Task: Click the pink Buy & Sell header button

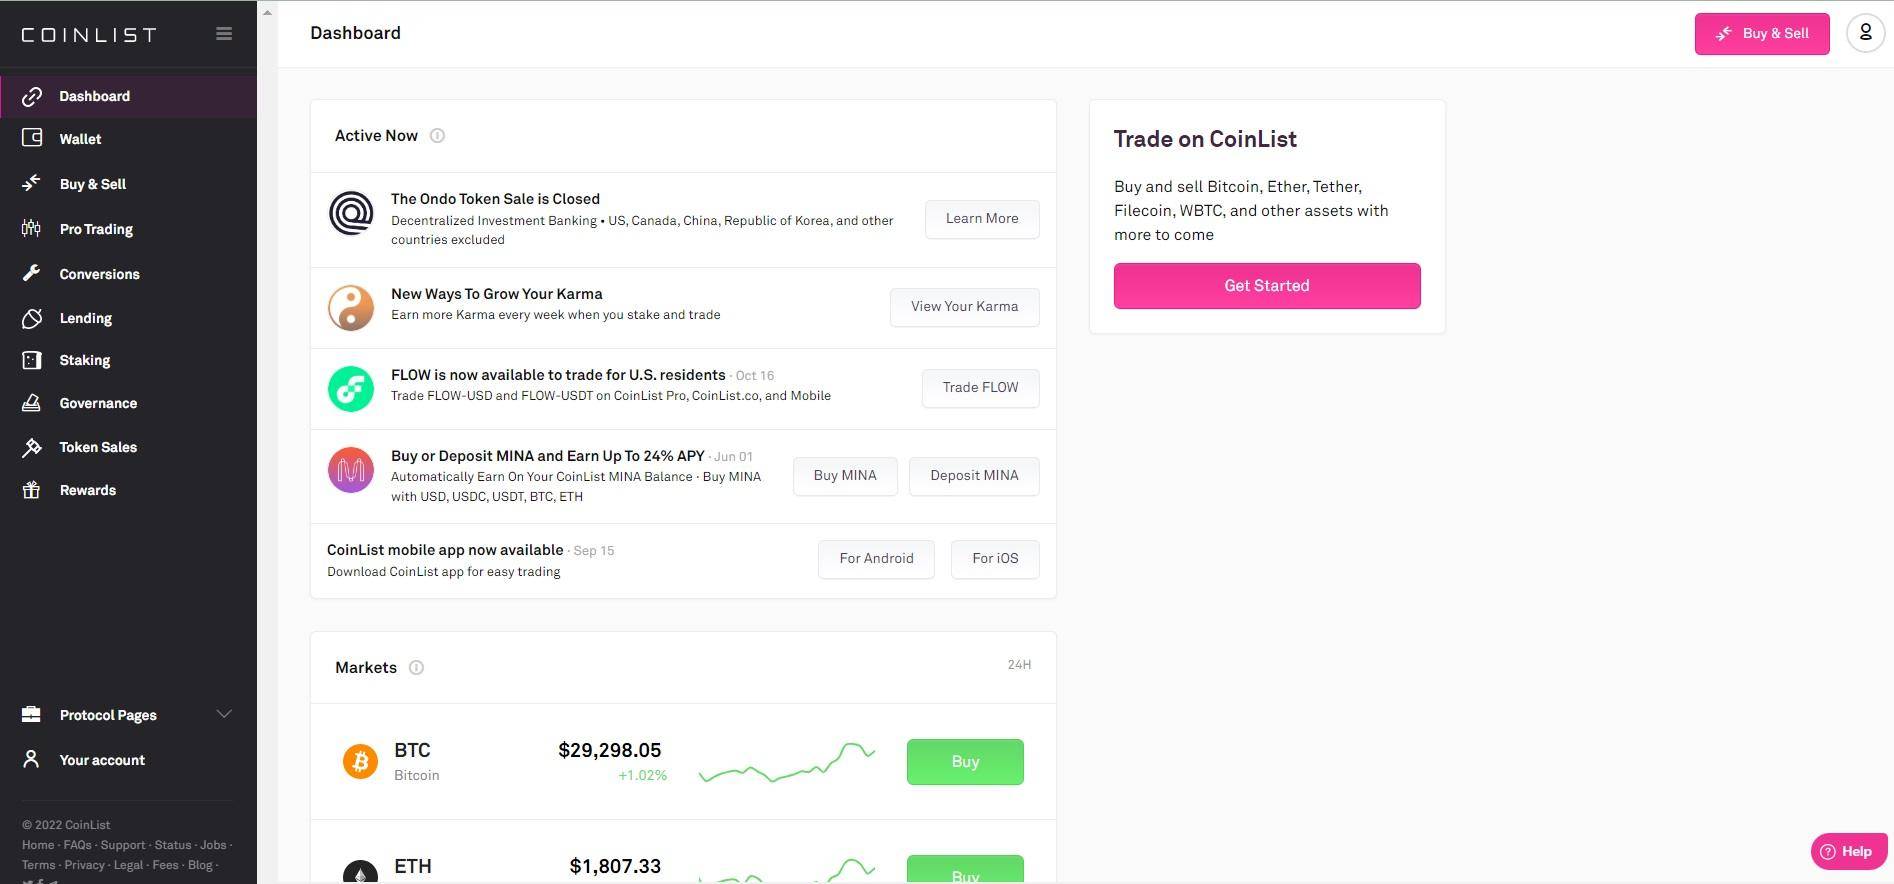Action: (1762, 34)
